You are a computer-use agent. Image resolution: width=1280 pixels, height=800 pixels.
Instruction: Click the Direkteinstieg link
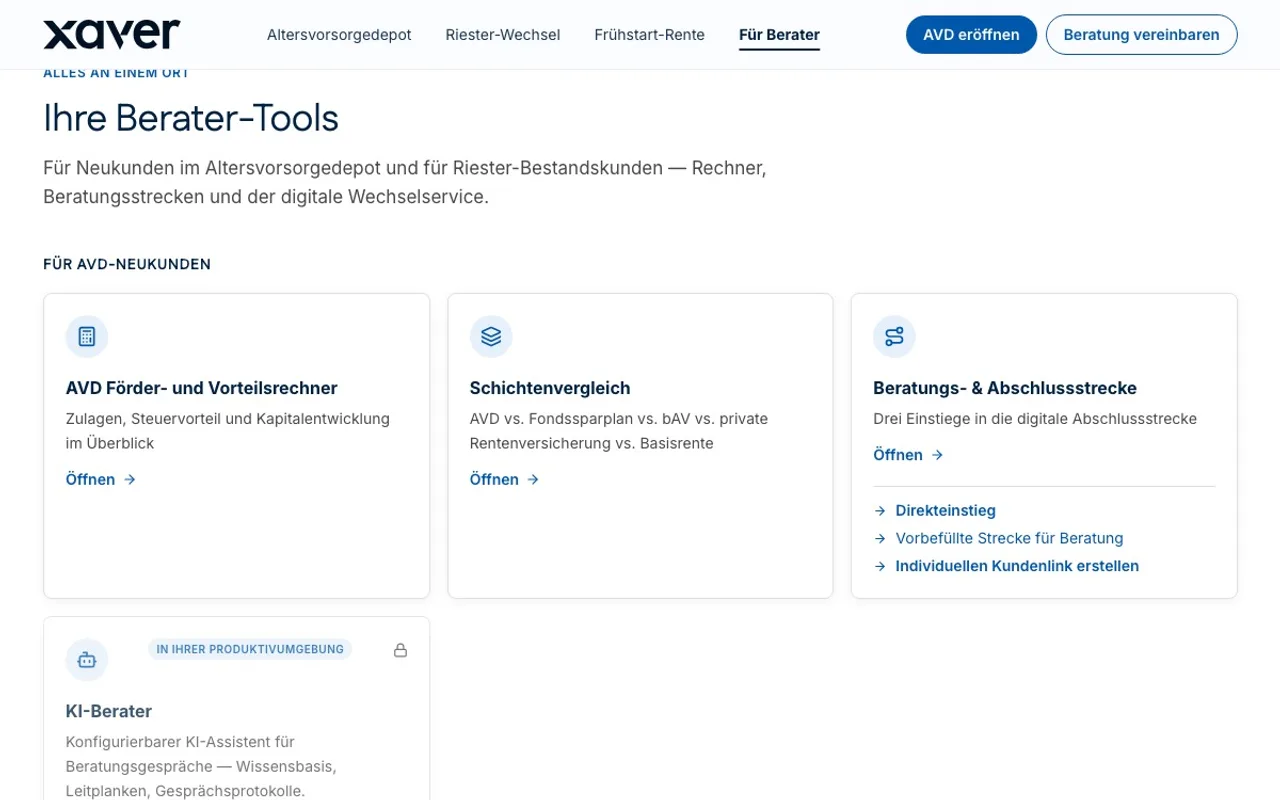[x=945, y=511]
